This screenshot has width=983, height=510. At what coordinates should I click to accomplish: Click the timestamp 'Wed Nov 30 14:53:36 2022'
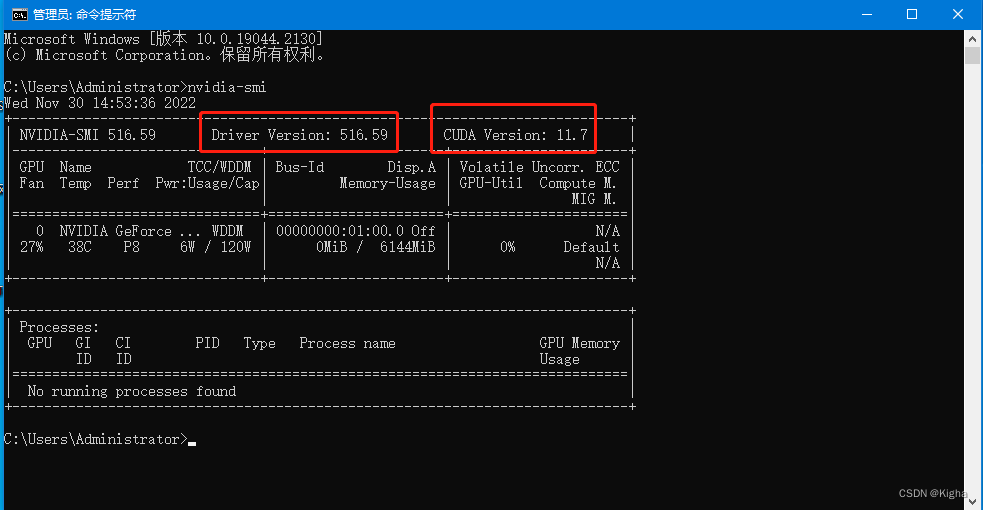click(x=100, y=103)
